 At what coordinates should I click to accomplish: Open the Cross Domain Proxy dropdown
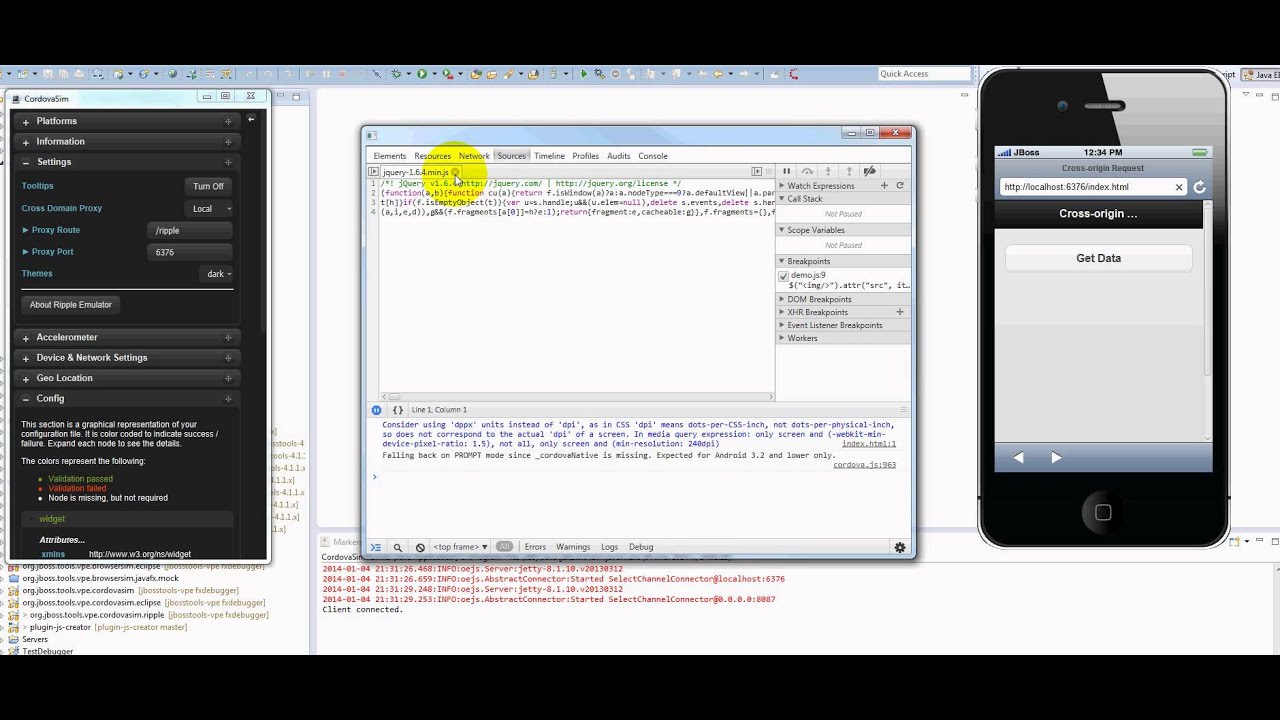pos(209,209)
